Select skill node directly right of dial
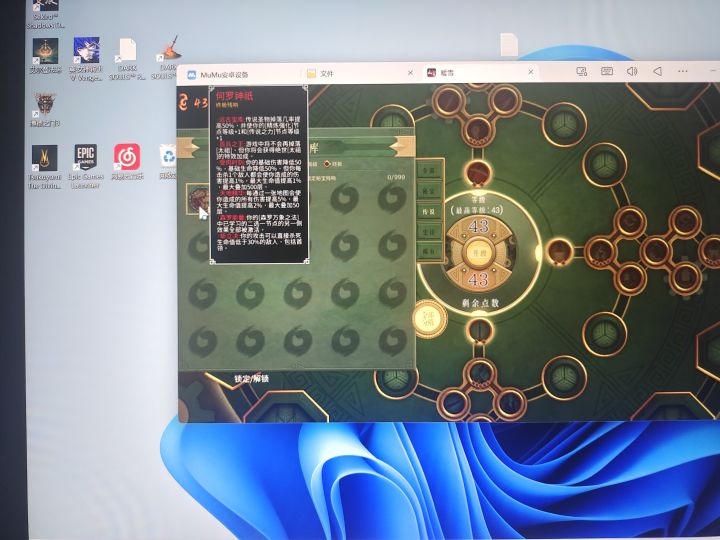Image resolution: width=720 pixels, height=540 pixels. 559,252
